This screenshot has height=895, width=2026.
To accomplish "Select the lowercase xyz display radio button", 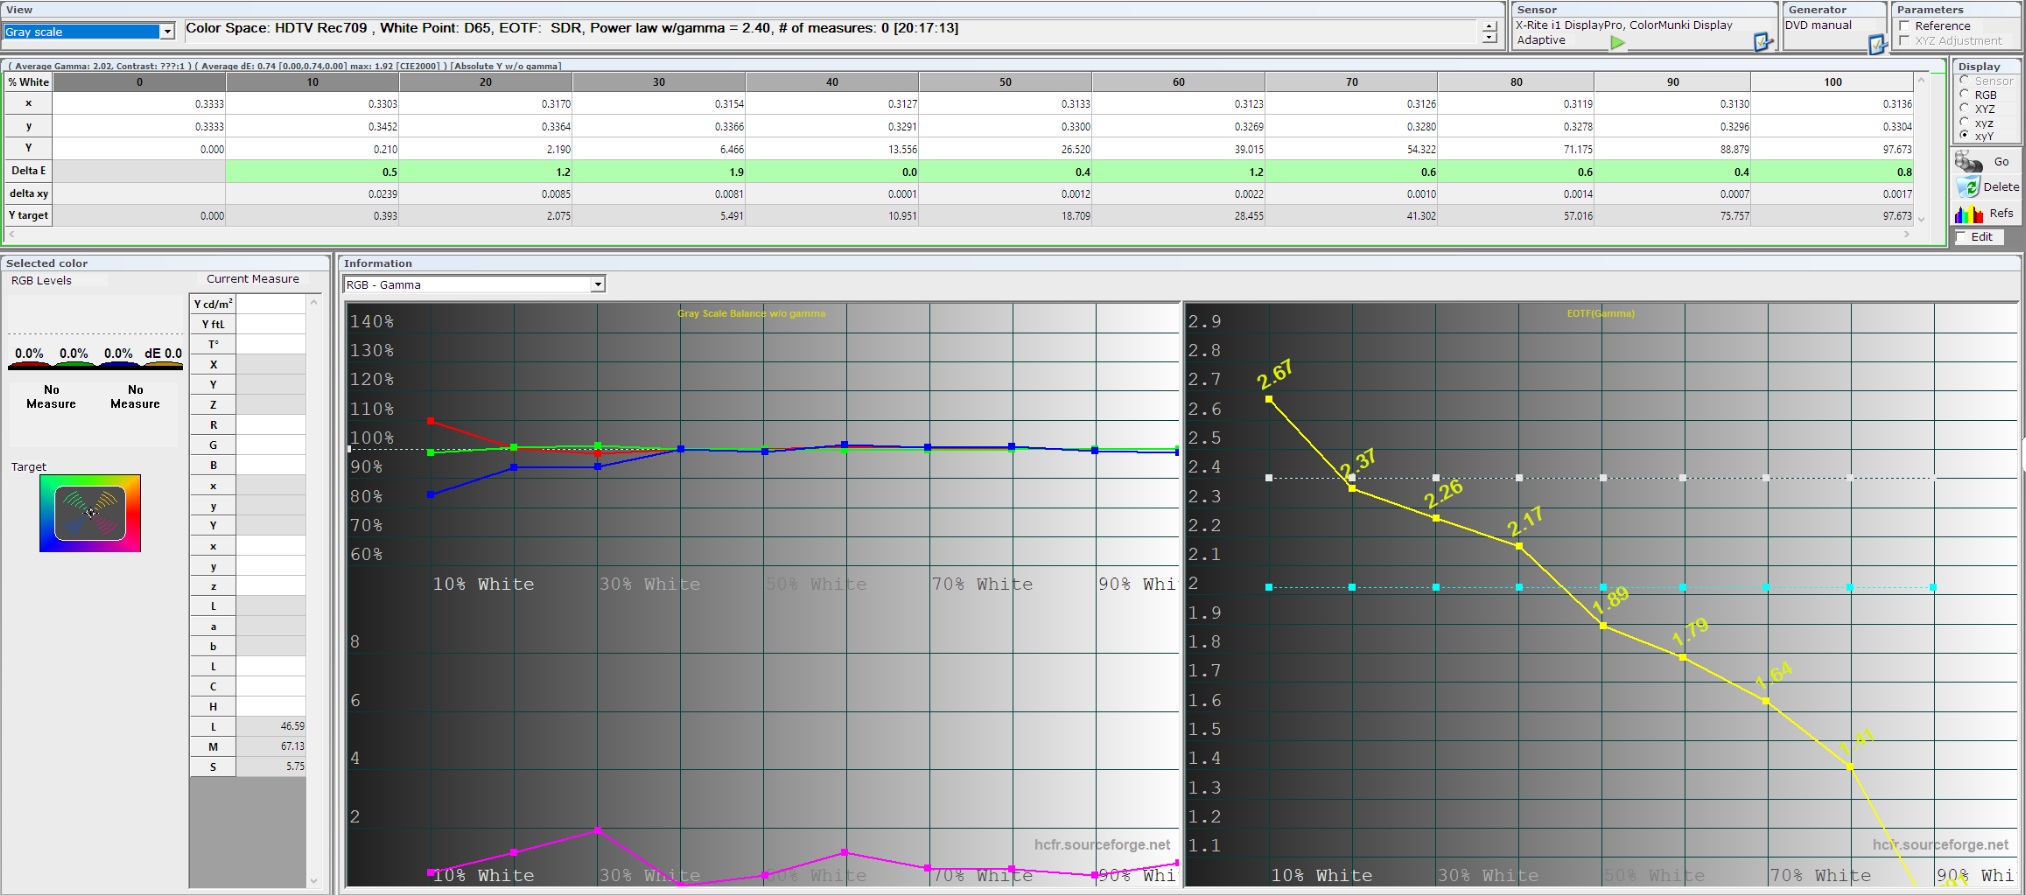I will coord(1965,122).
